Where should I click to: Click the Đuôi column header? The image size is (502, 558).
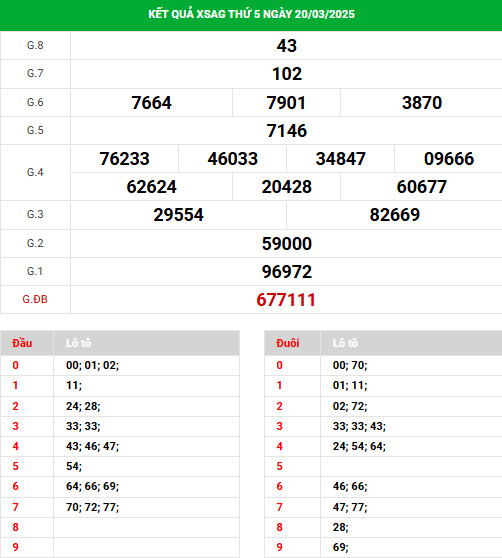[x=287, y=343]
